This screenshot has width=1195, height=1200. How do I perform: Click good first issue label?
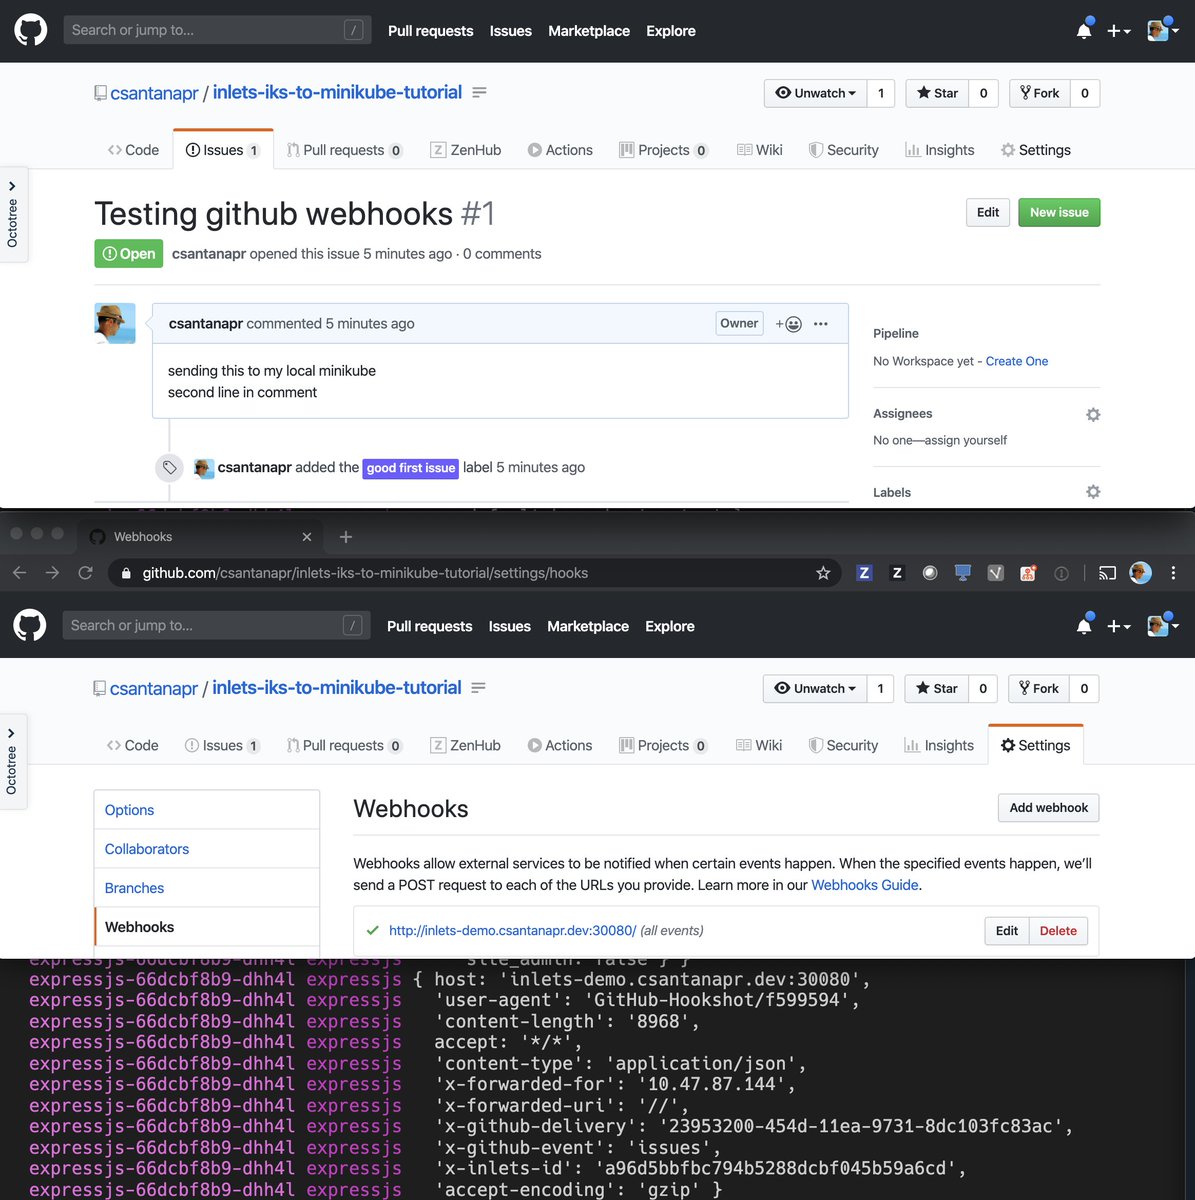[x=411, y=468]
